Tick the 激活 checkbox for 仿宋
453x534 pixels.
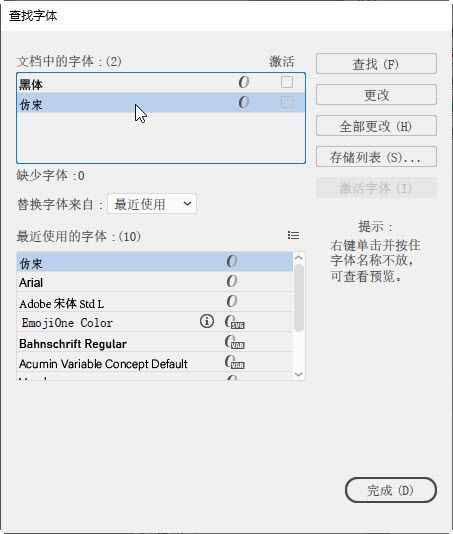click(287, 102)
